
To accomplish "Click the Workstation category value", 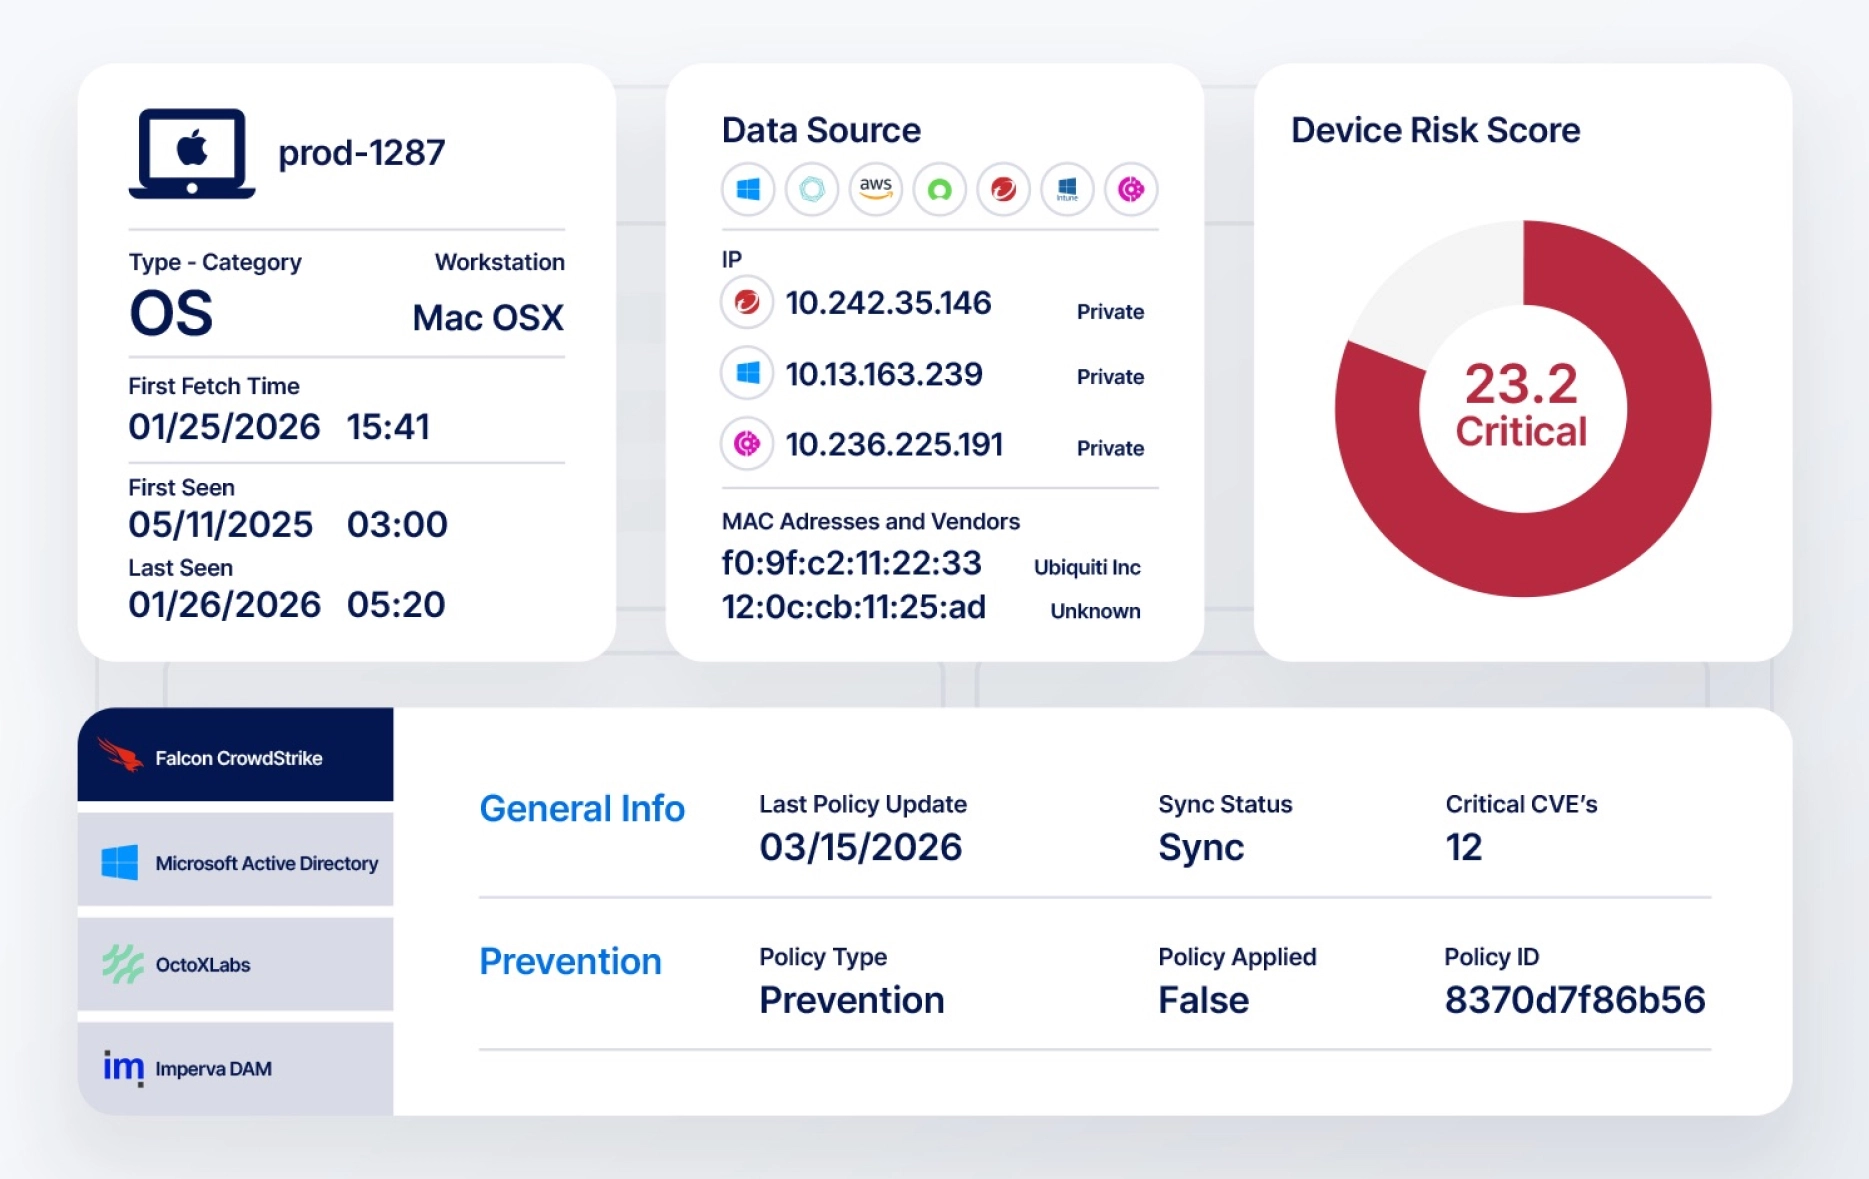I will click(500, 262).
